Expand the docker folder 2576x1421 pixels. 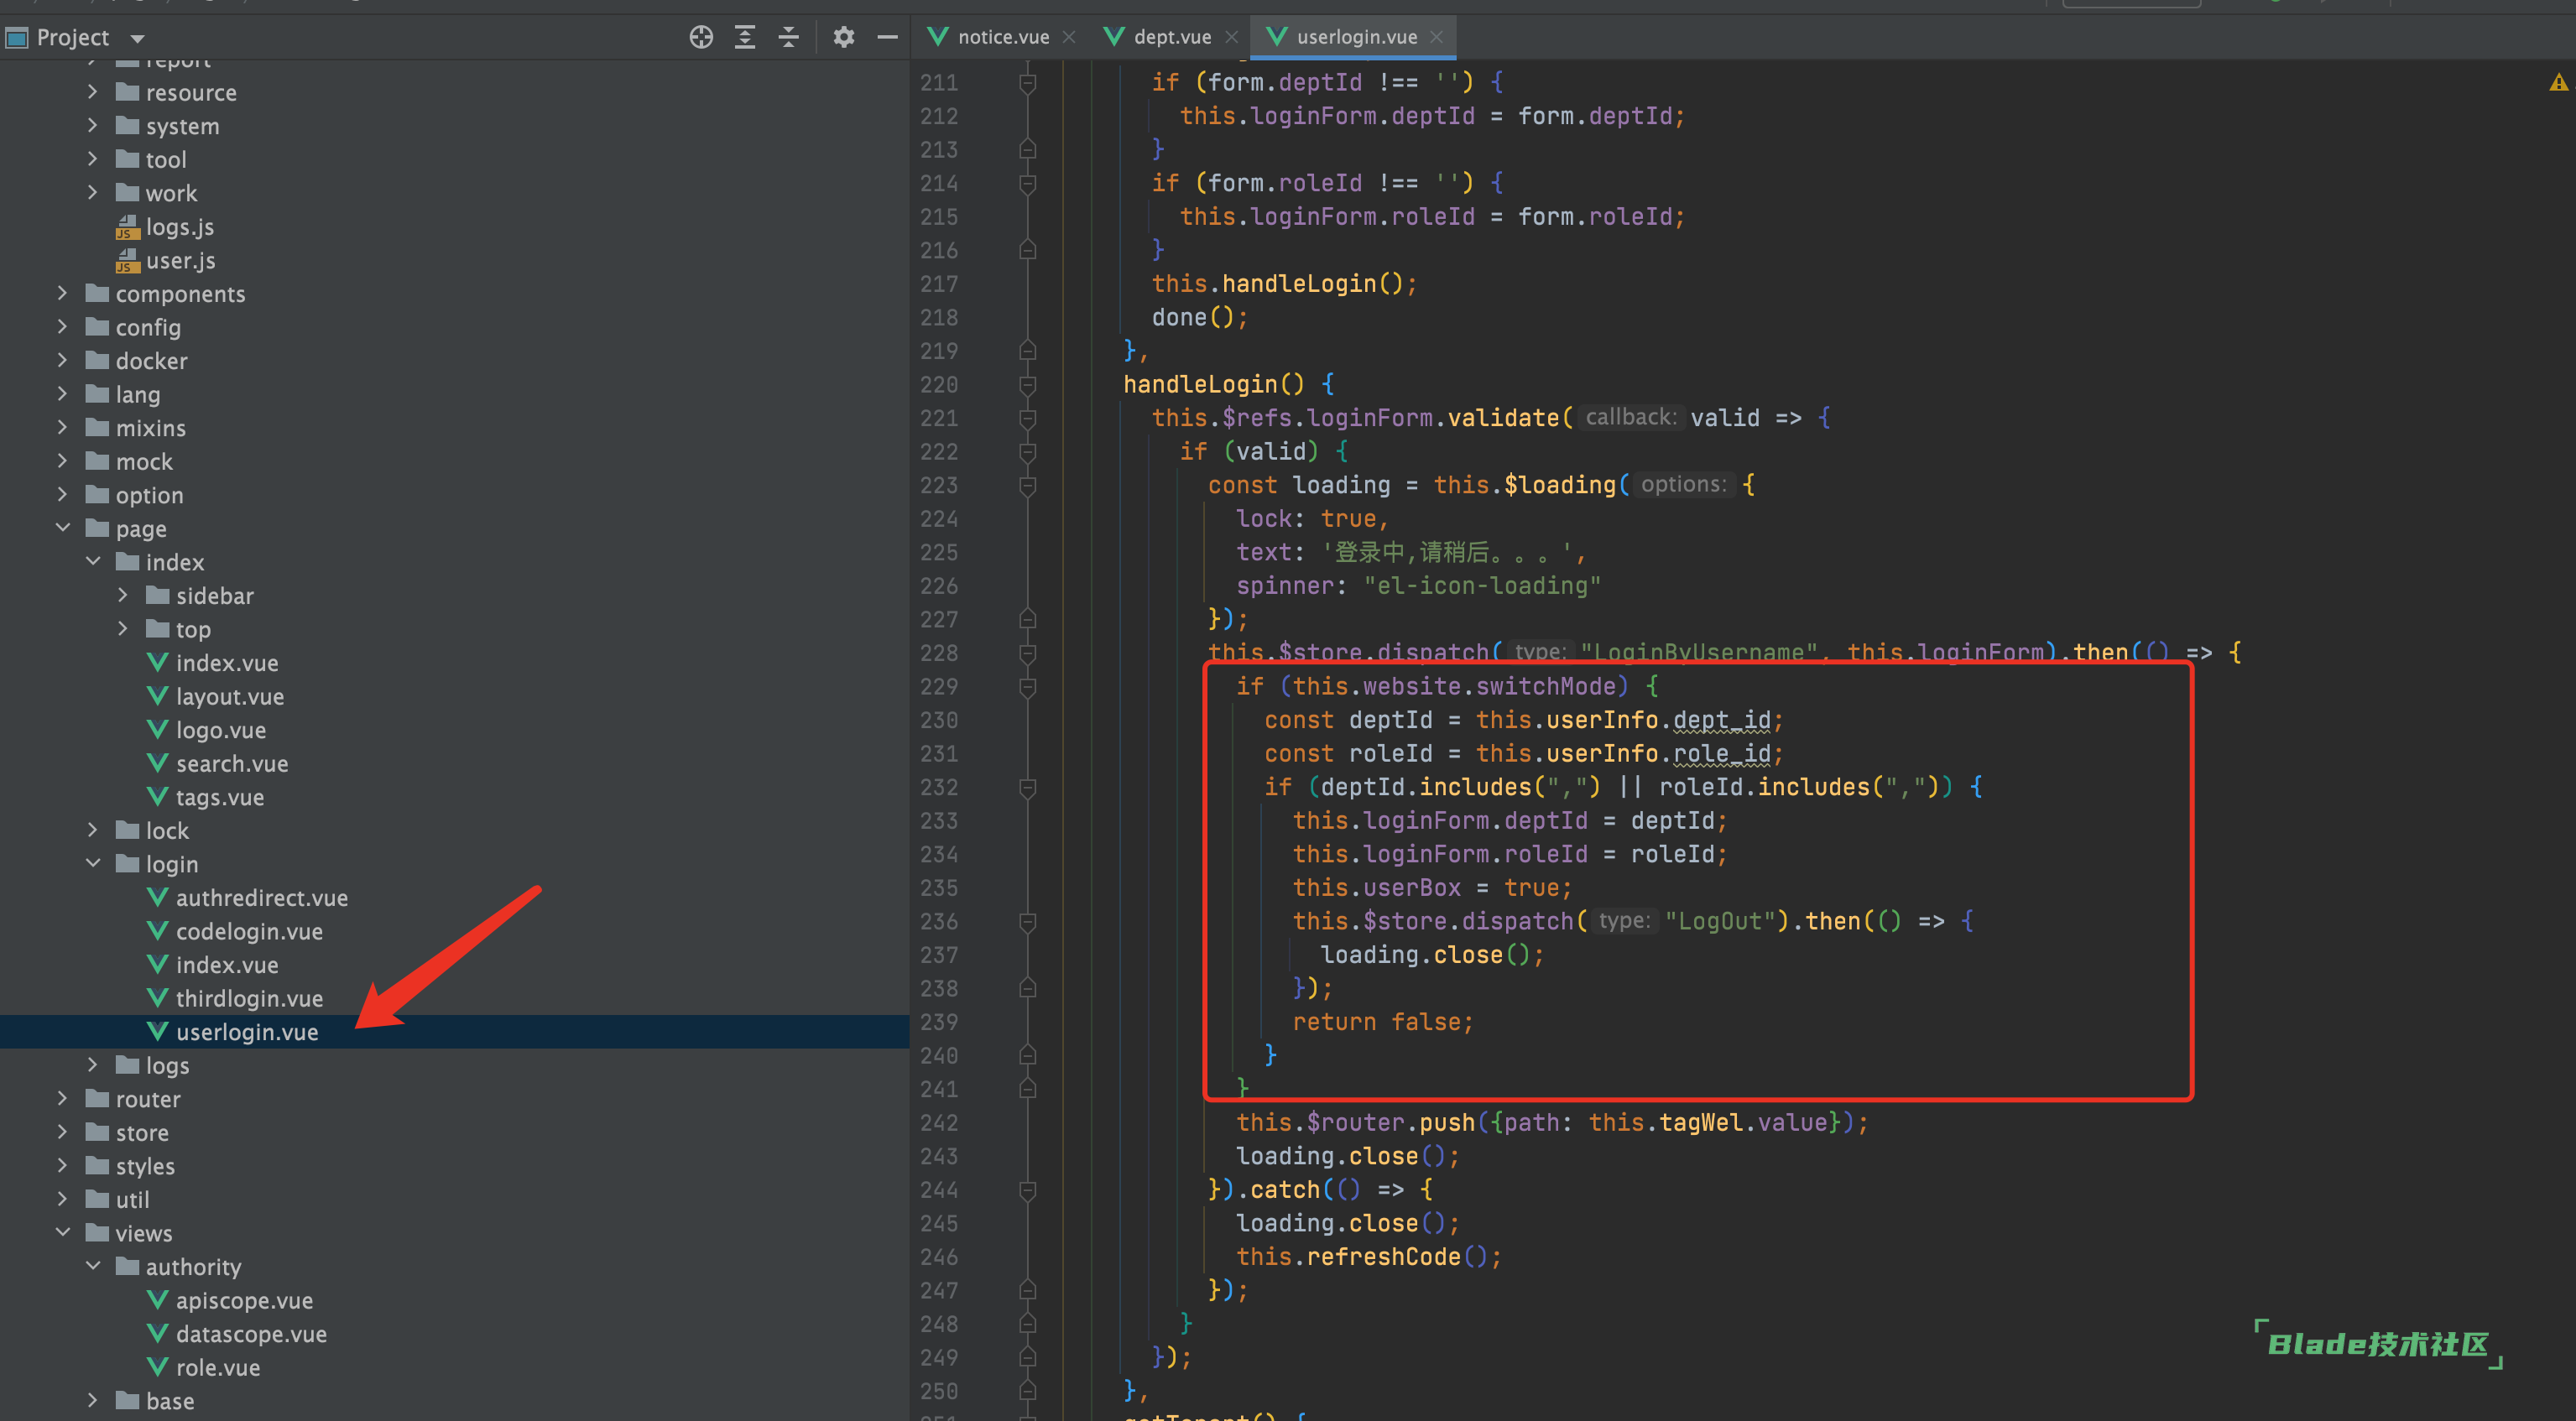coord(63,361)
